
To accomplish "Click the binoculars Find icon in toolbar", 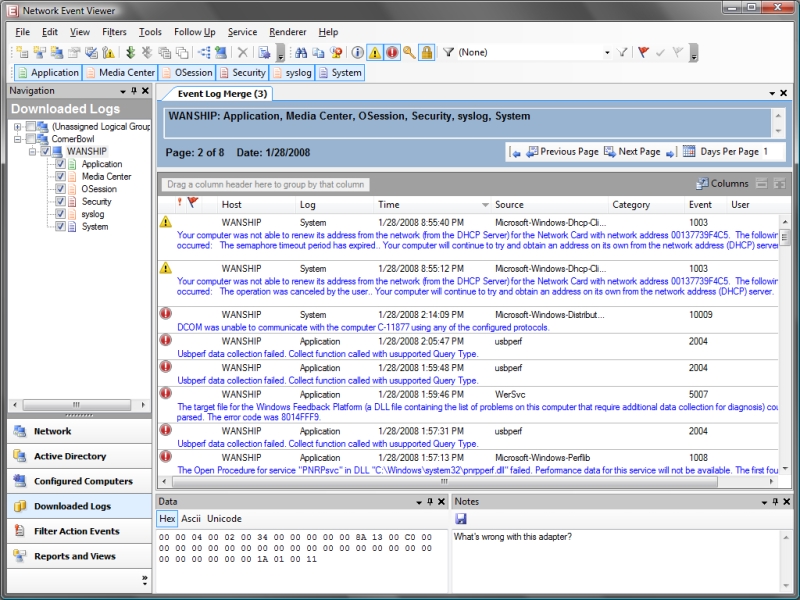I will 303,52.
